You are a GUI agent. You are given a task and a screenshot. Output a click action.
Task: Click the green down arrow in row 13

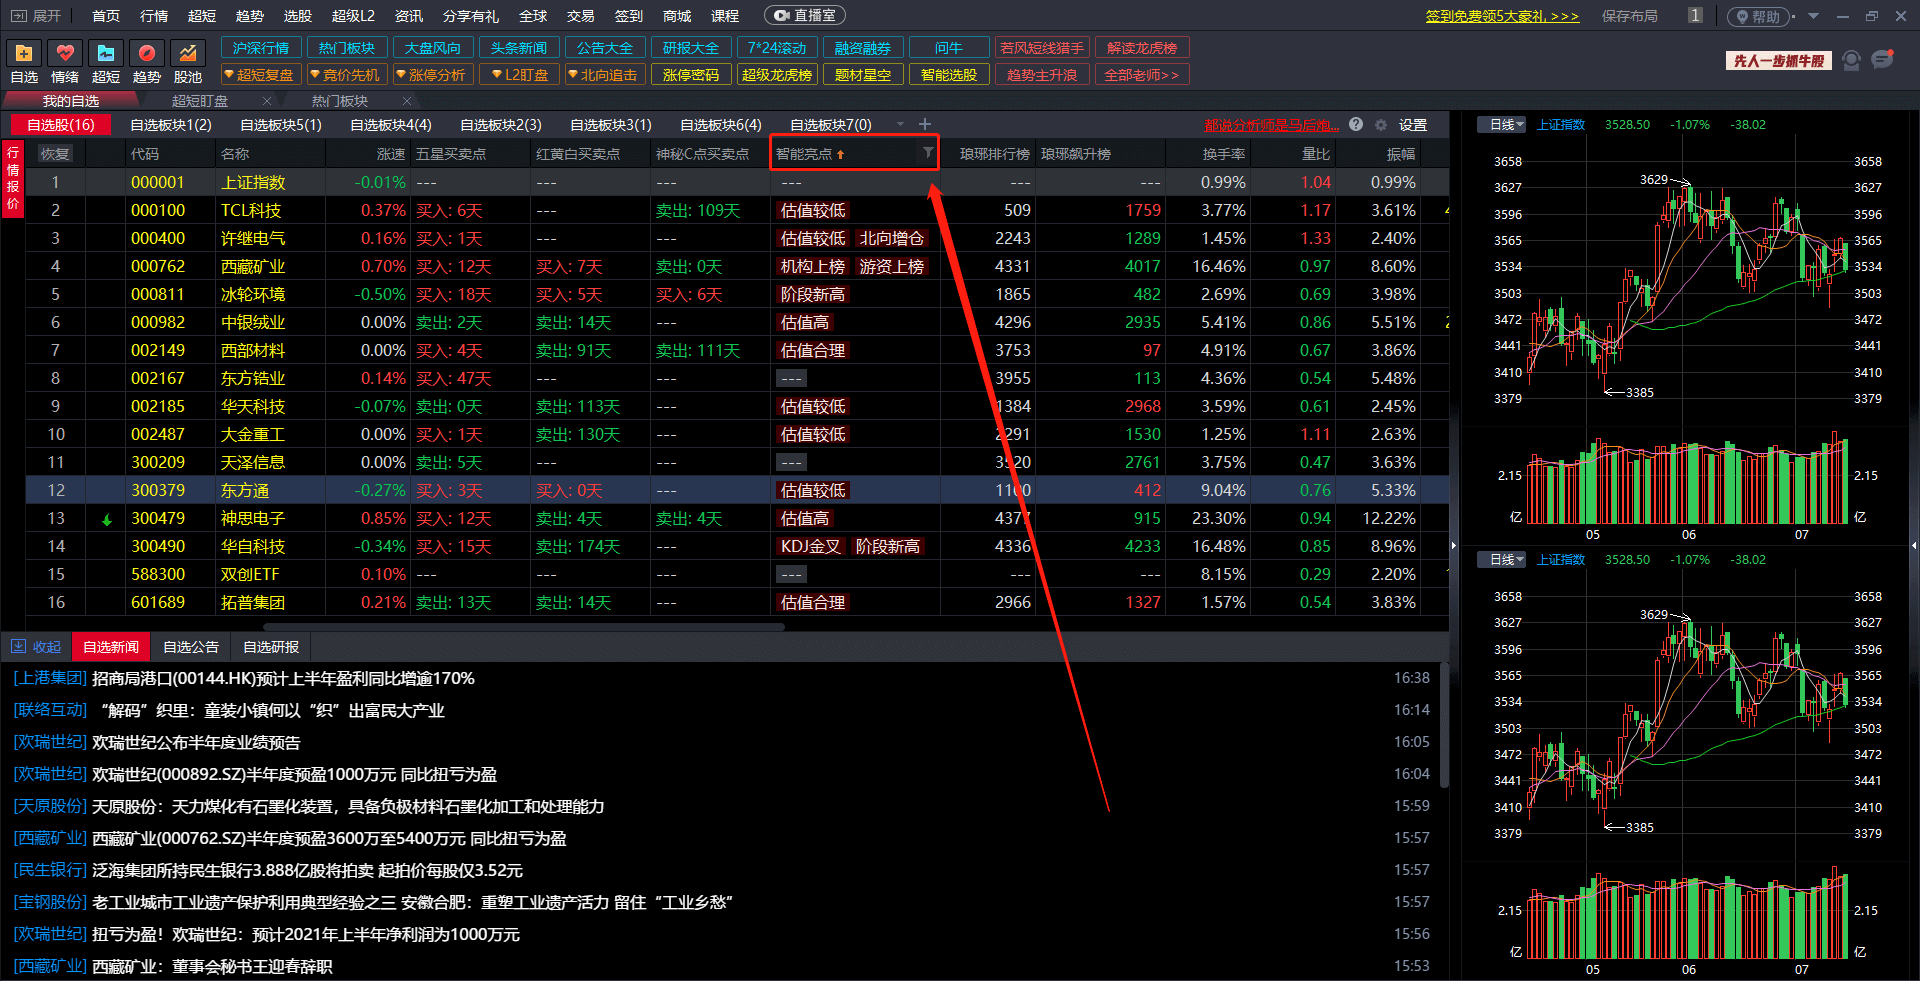107,519
